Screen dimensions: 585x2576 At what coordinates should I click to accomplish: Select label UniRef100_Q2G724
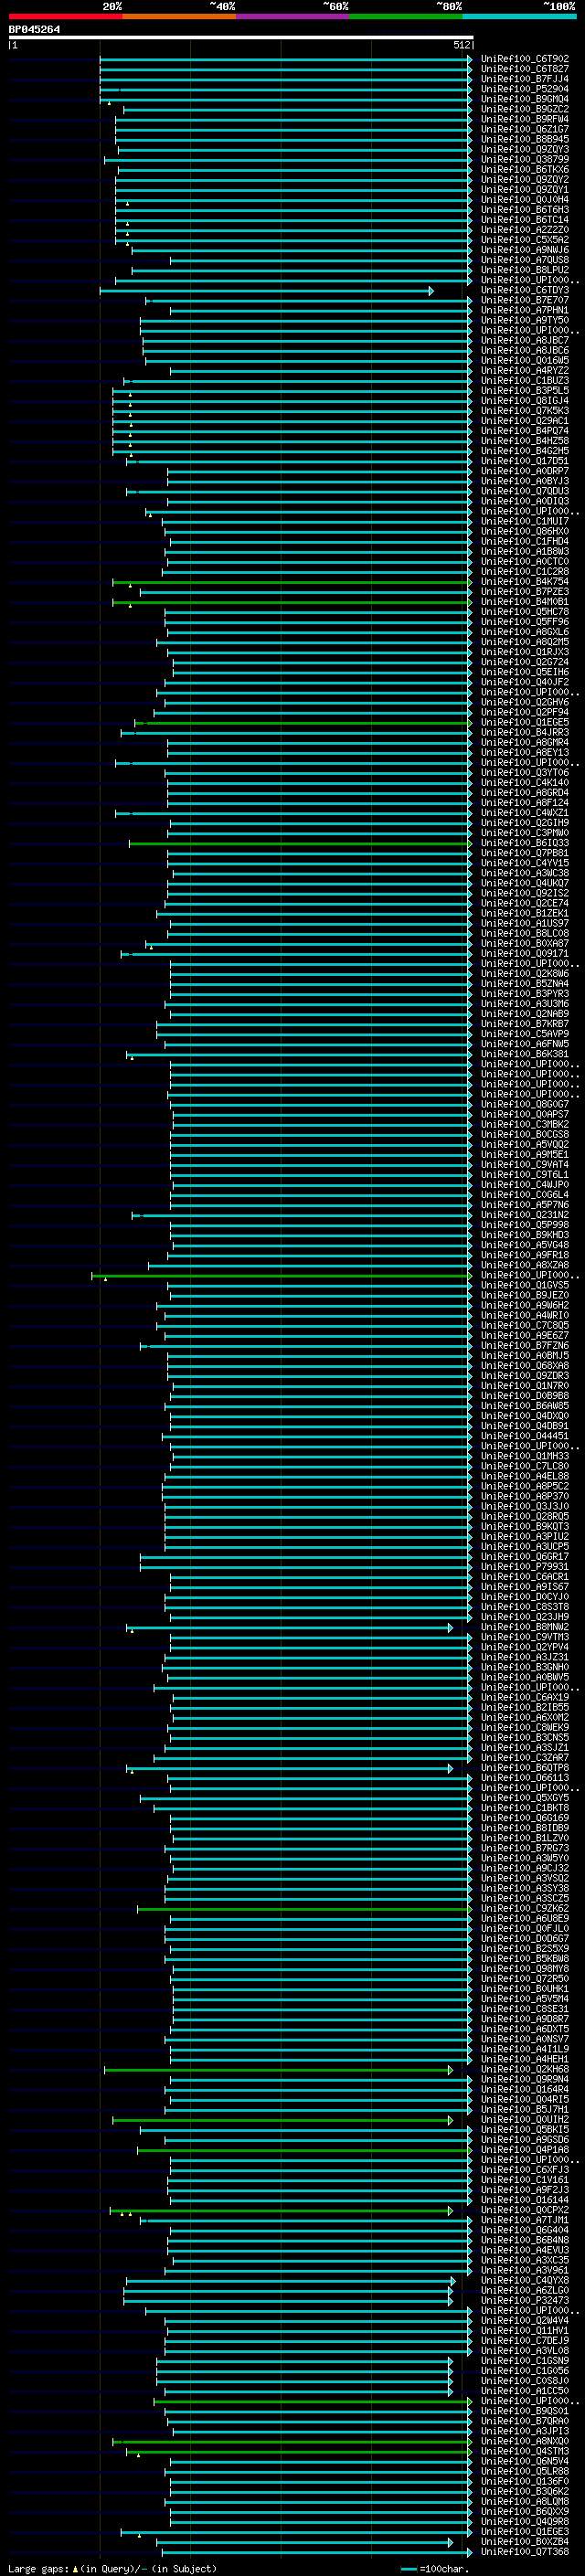click(524, 662)
